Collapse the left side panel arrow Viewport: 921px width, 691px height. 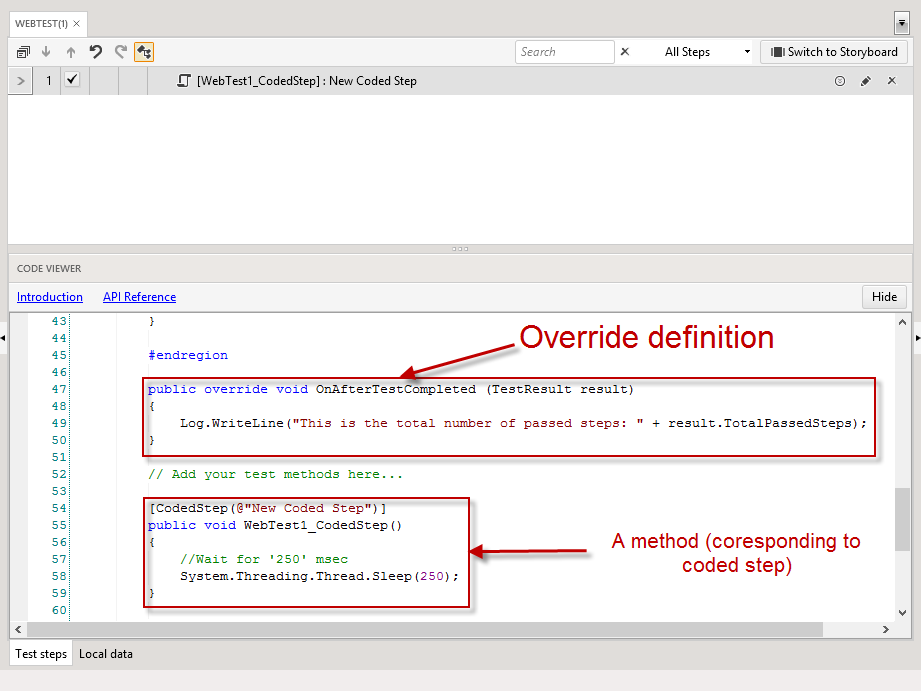(3, 338)
